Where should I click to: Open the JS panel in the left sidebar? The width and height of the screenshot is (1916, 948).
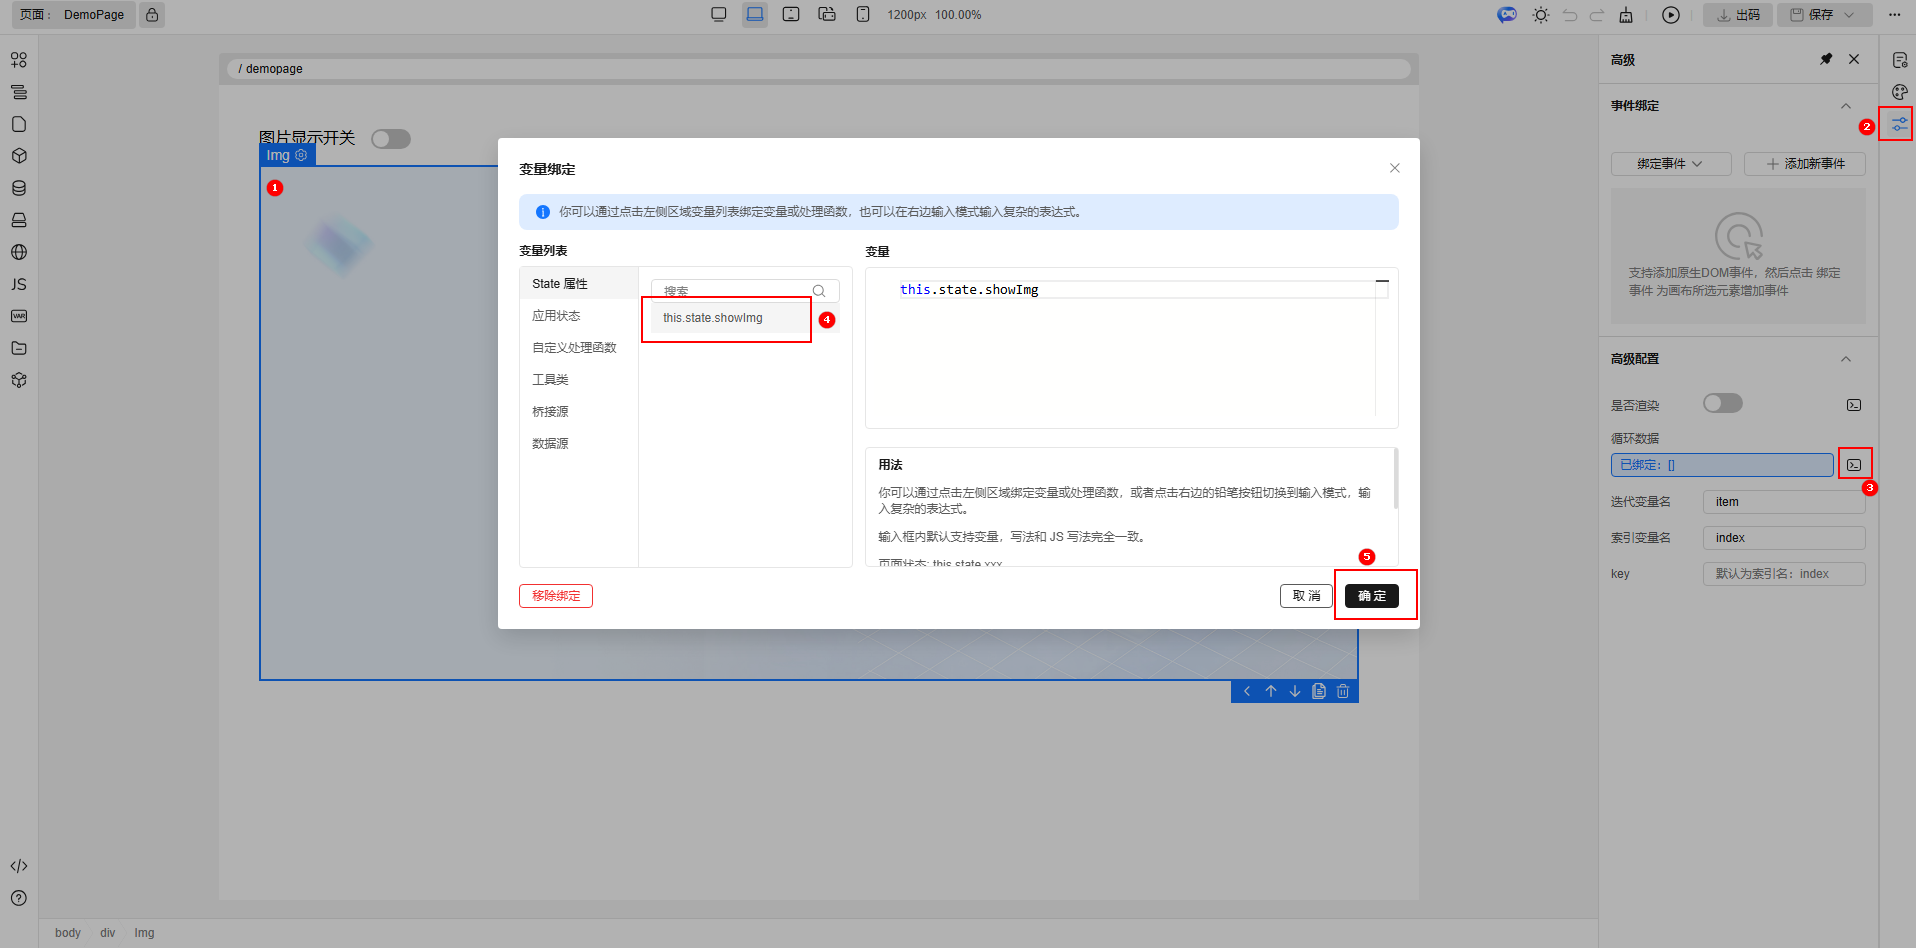[x=18, y=284]
